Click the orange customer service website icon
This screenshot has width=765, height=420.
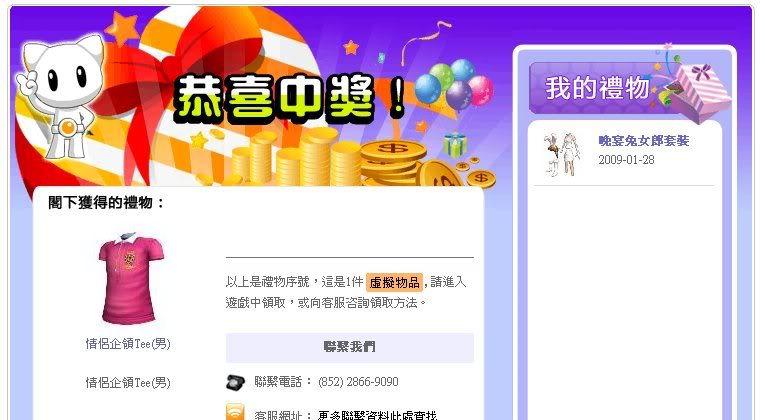click(235, 412)
